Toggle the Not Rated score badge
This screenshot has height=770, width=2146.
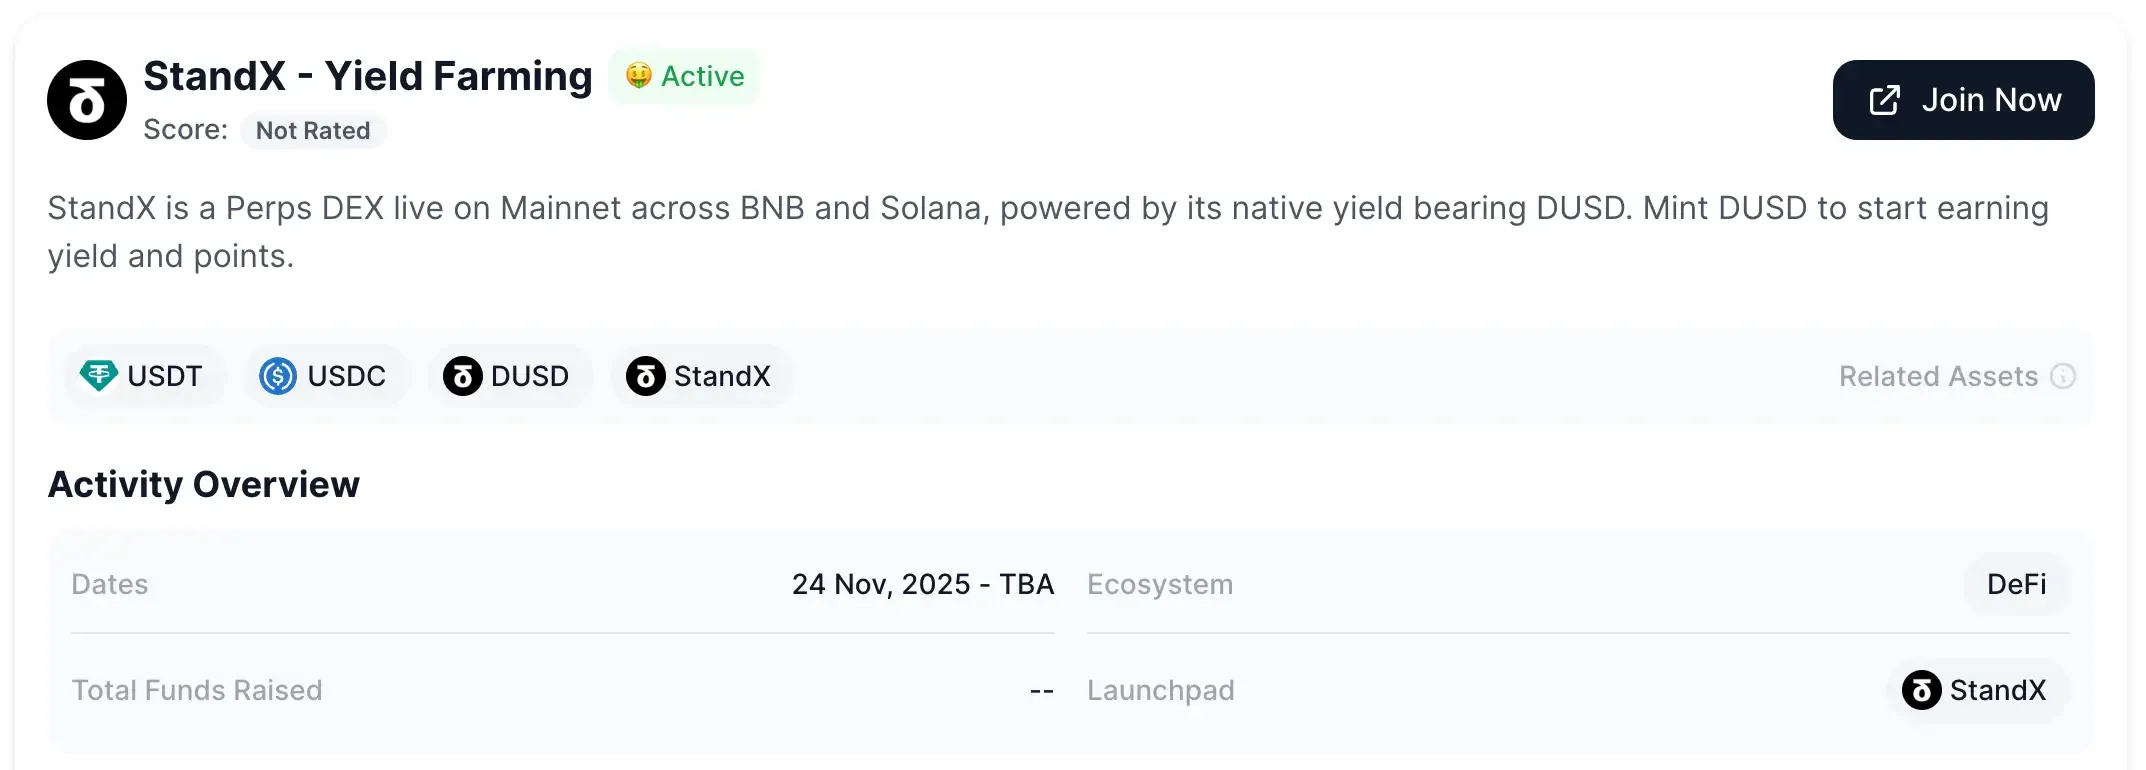point(313,130)
